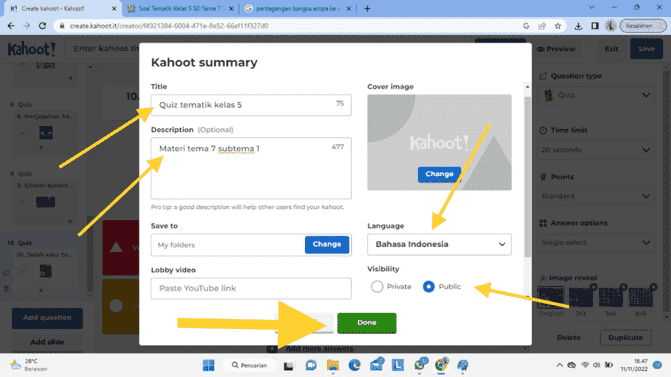The width and height of the screenshot is (671, 377).
Task: Click Change next to My folders
Action: pyautogui.click(x=327, y=244)
